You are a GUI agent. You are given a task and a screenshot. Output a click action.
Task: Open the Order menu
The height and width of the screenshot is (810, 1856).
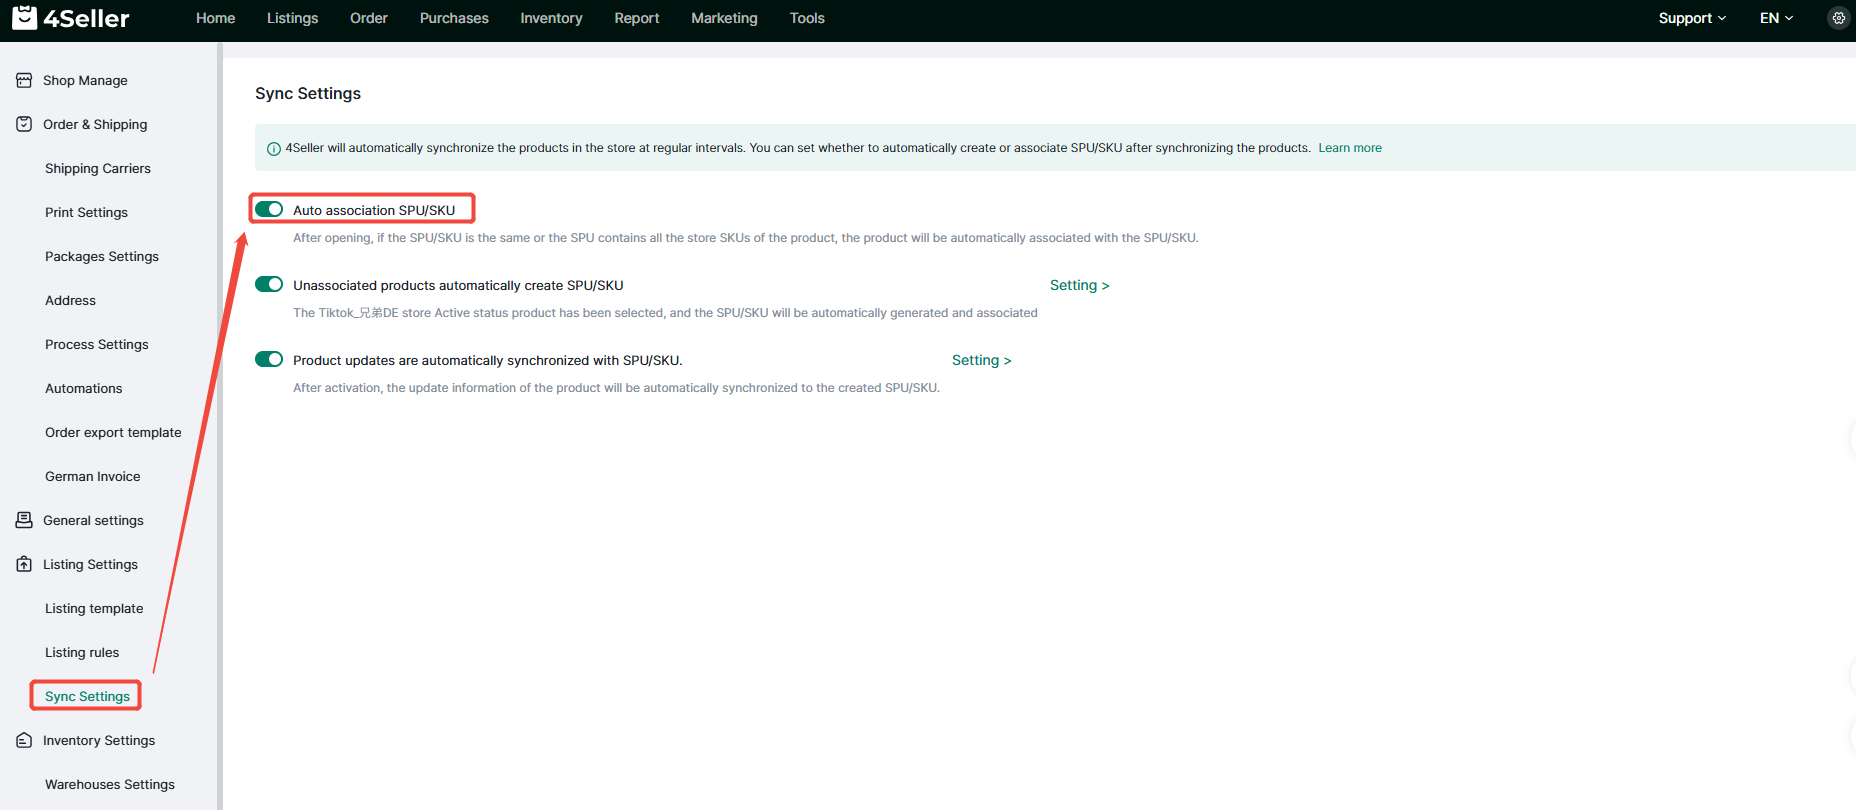369,18
